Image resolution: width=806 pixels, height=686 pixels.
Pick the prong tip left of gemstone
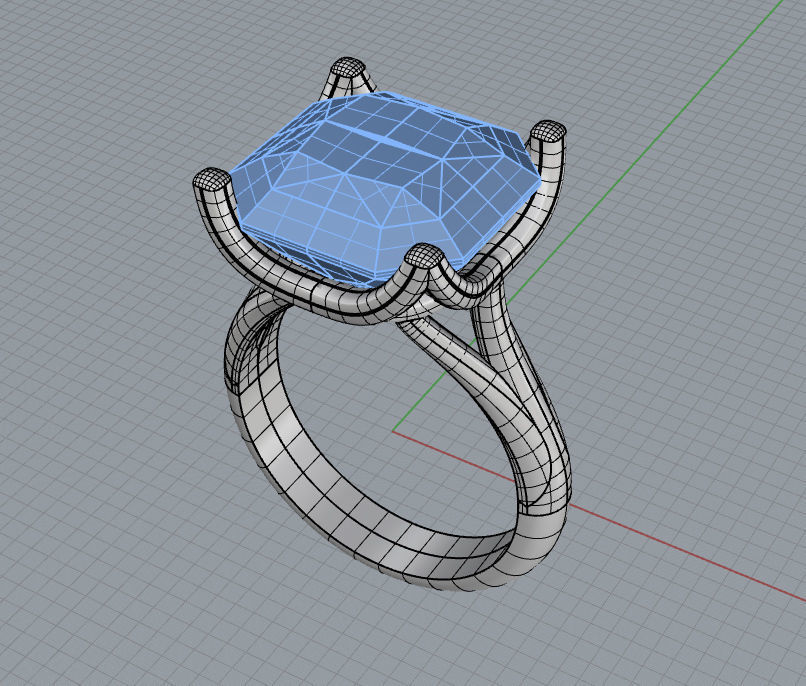[x=212, y=179]
